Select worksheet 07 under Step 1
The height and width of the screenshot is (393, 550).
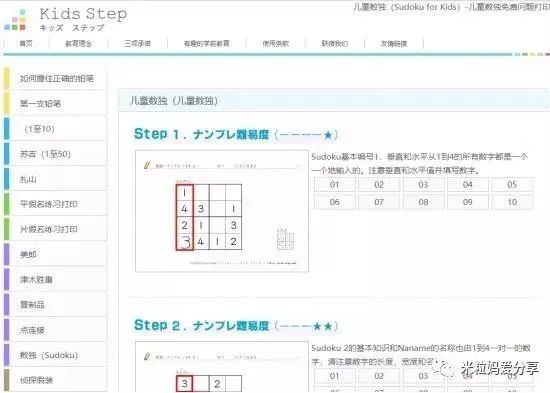tap(379, 202)
